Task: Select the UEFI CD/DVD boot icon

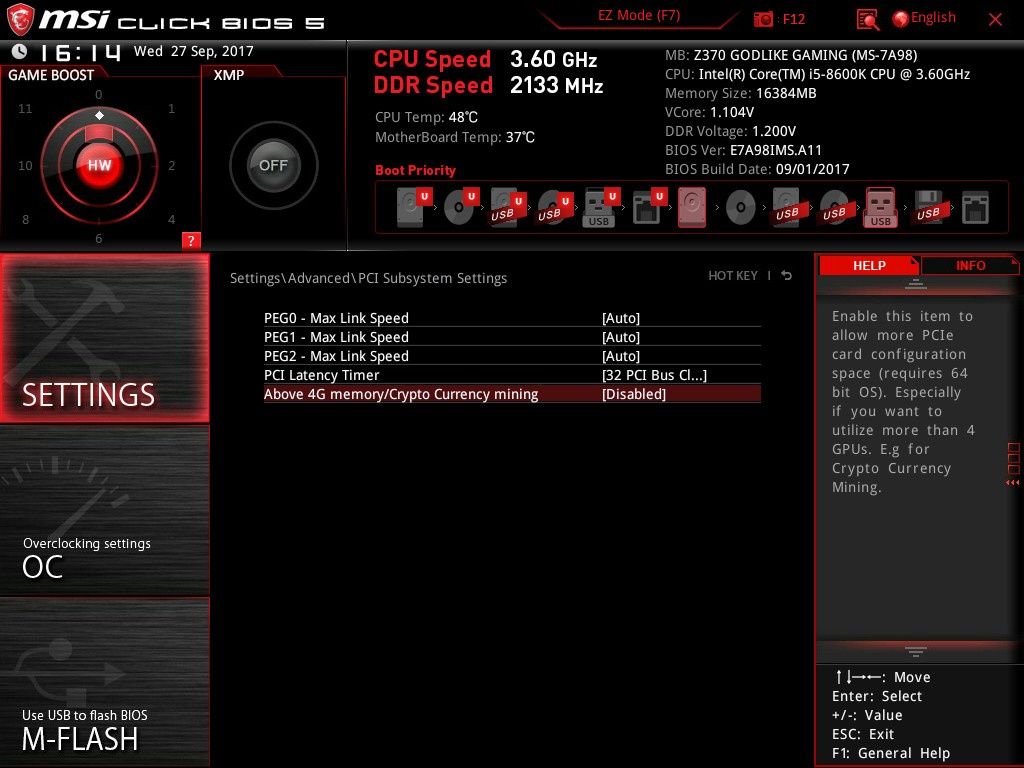Action: point(461,207)
